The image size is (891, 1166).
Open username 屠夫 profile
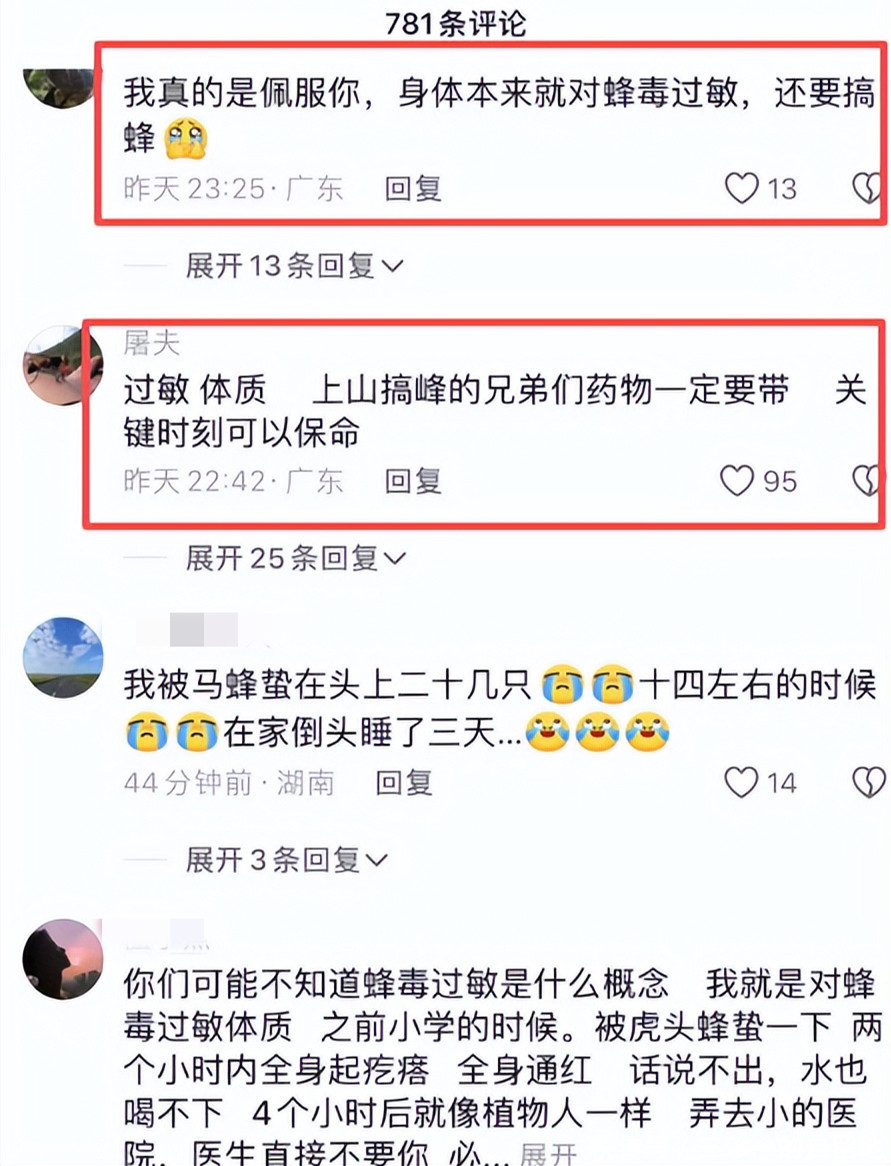pos(152,343)
